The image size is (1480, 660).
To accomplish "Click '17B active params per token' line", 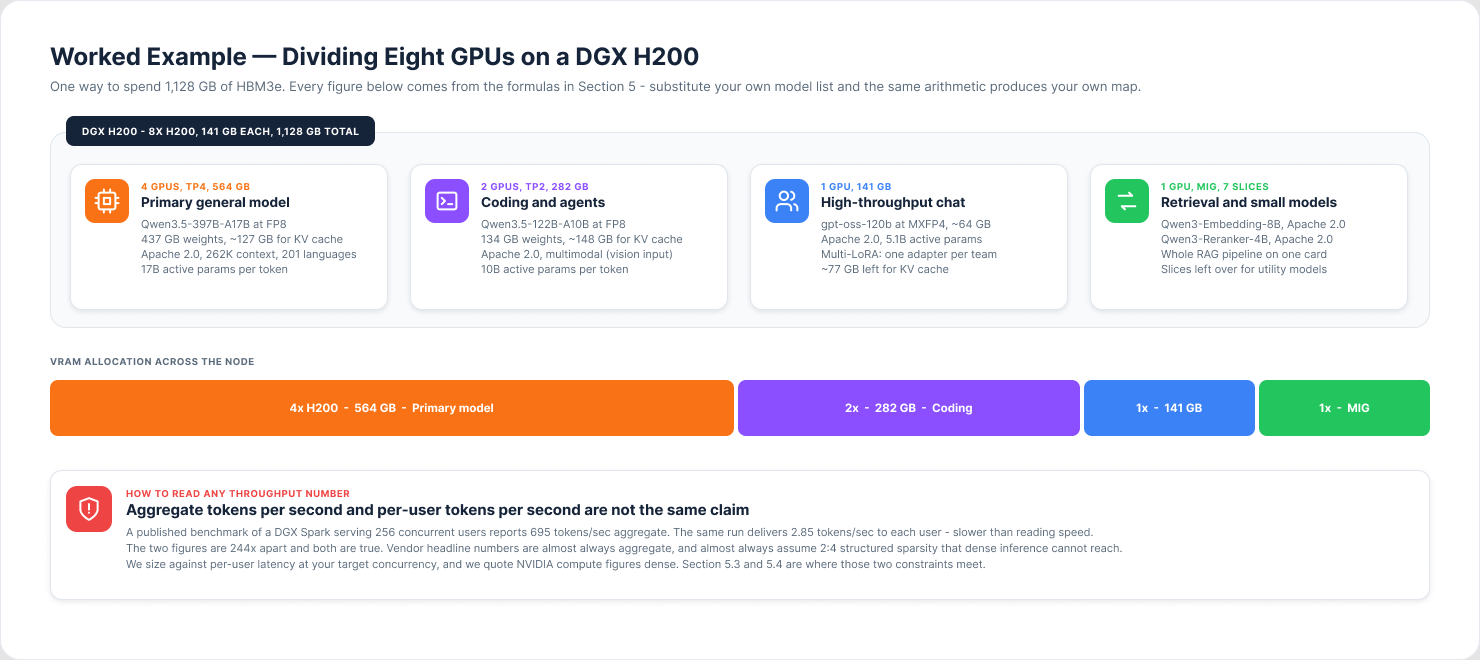I will [214, 269].
